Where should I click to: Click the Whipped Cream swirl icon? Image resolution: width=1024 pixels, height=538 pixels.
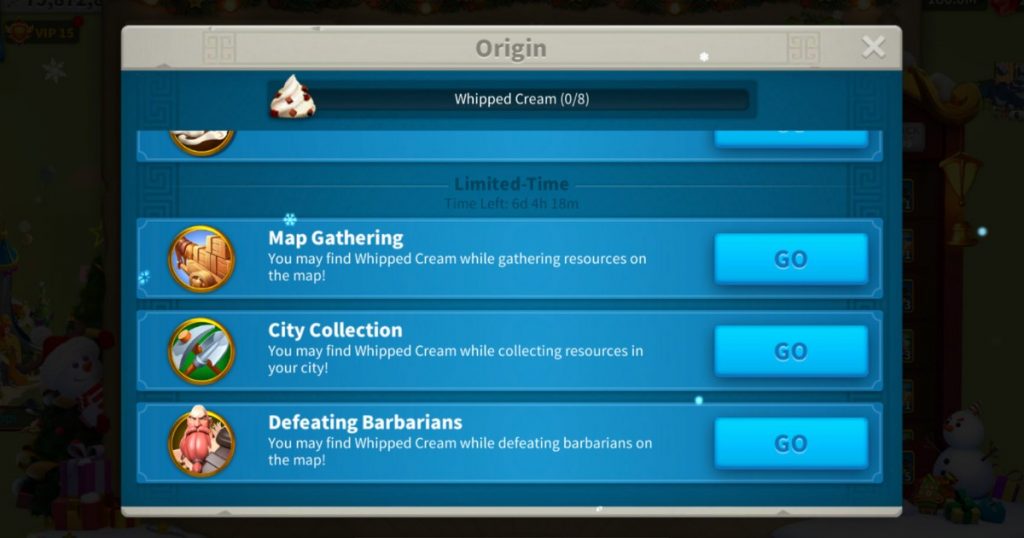pos(293,97)
